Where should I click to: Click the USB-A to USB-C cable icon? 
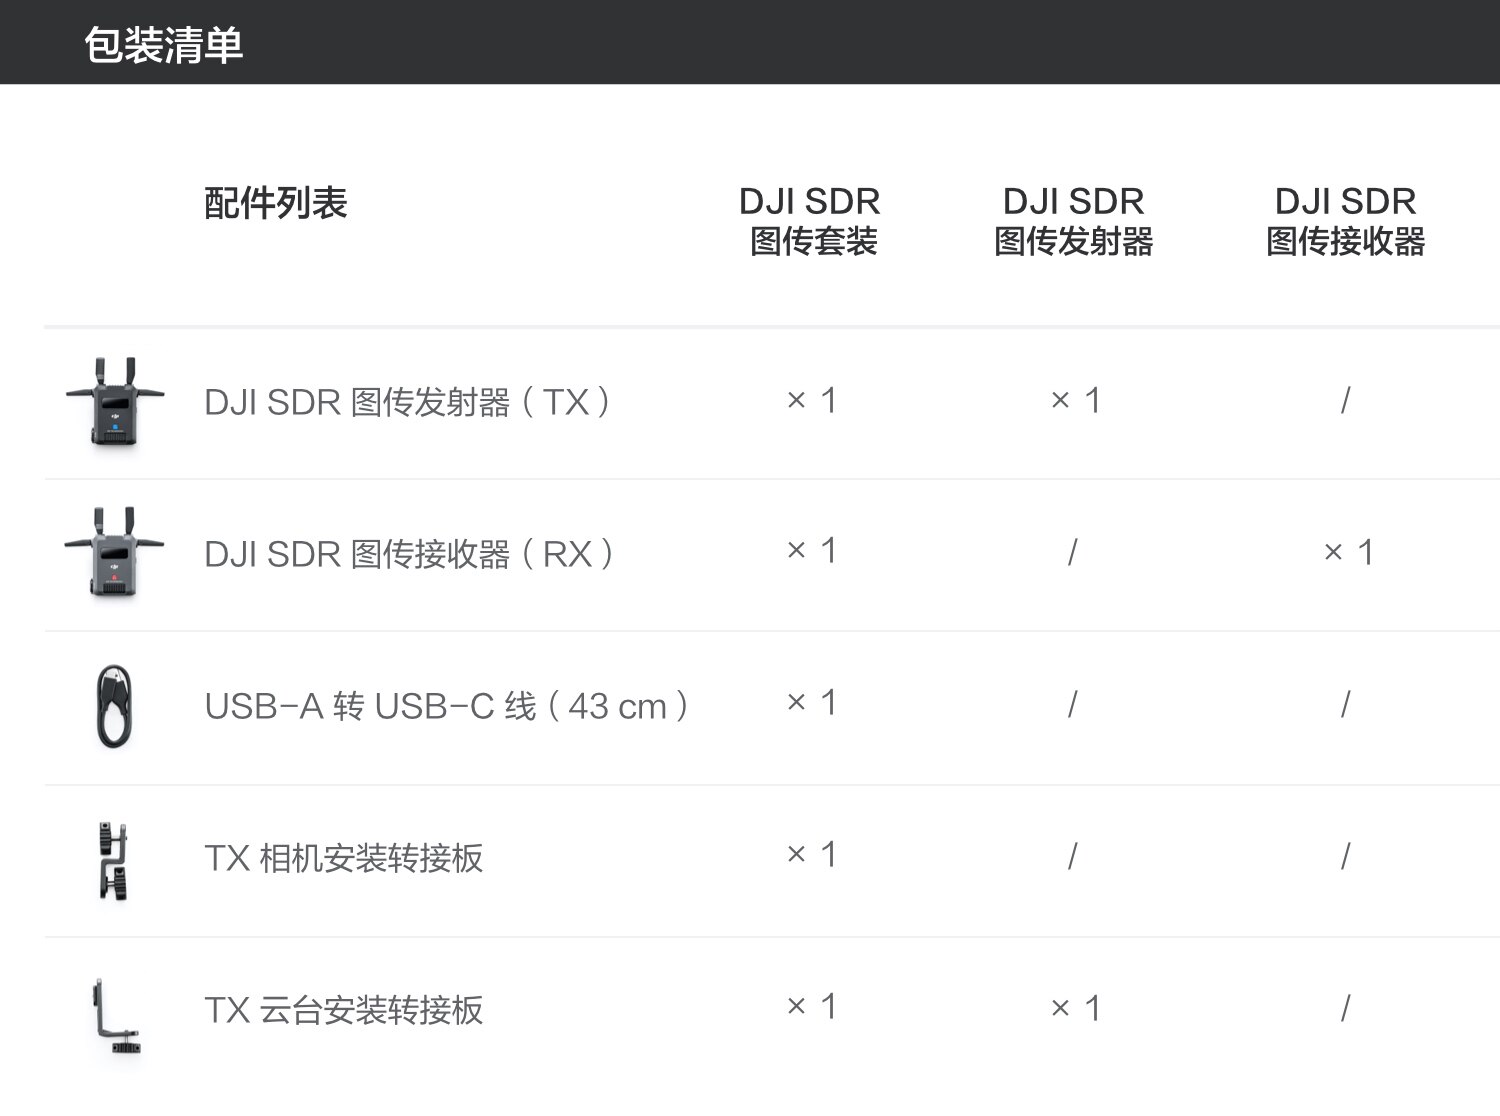point(114,706)
